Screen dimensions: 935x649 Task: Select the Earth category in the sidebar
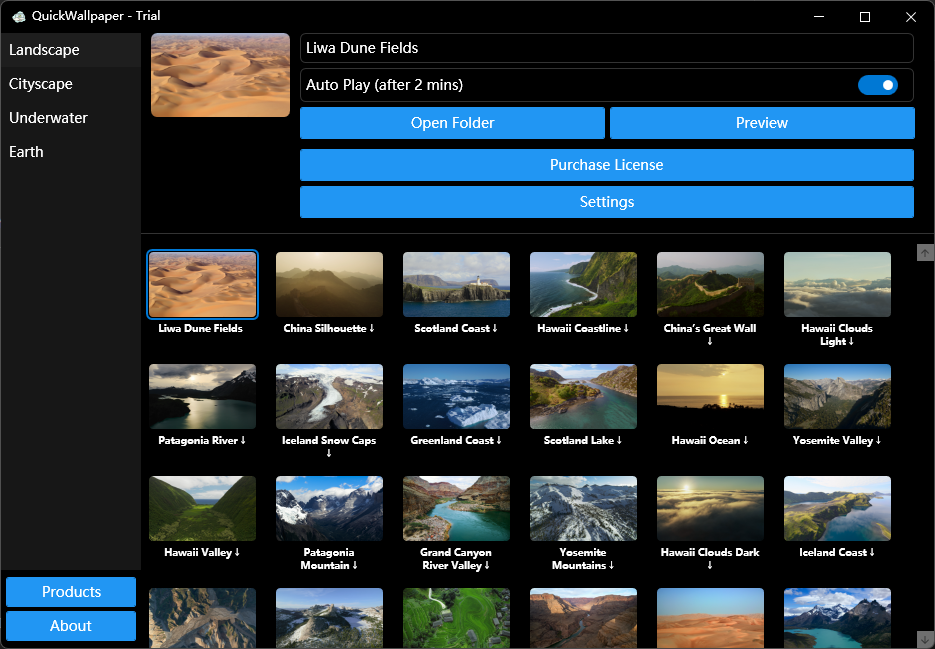point(26,151)
